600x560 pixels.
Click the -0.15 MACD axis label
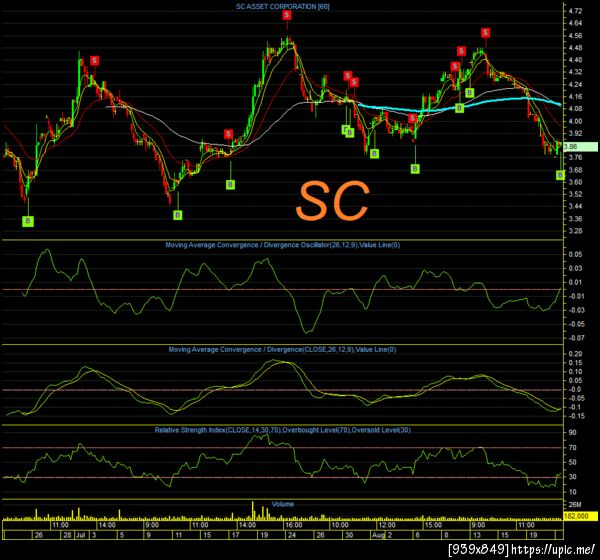coord(576,416)
